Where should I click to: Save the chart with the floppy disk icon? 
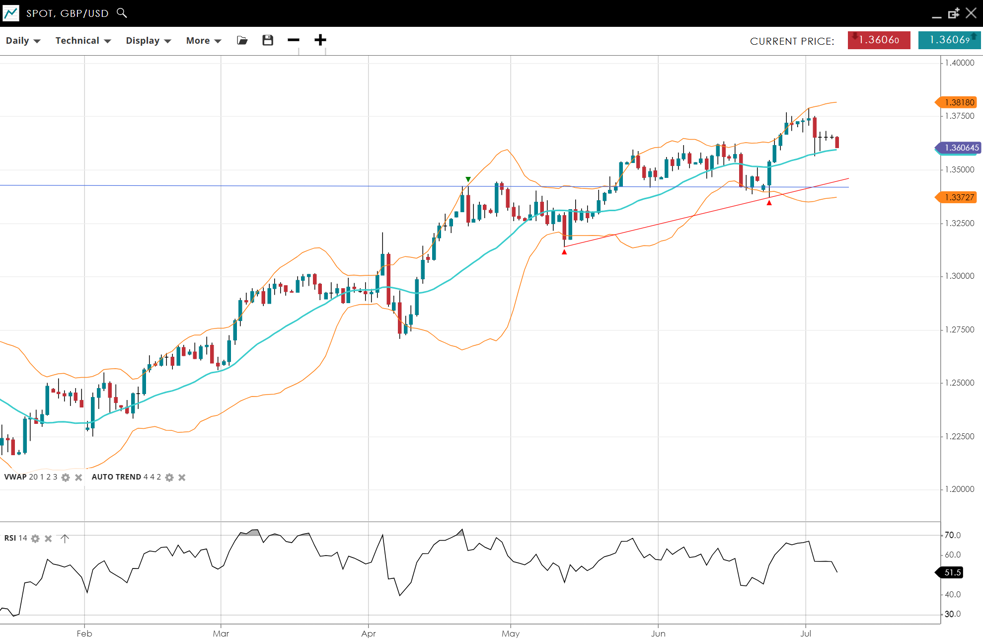click(268, 41)
